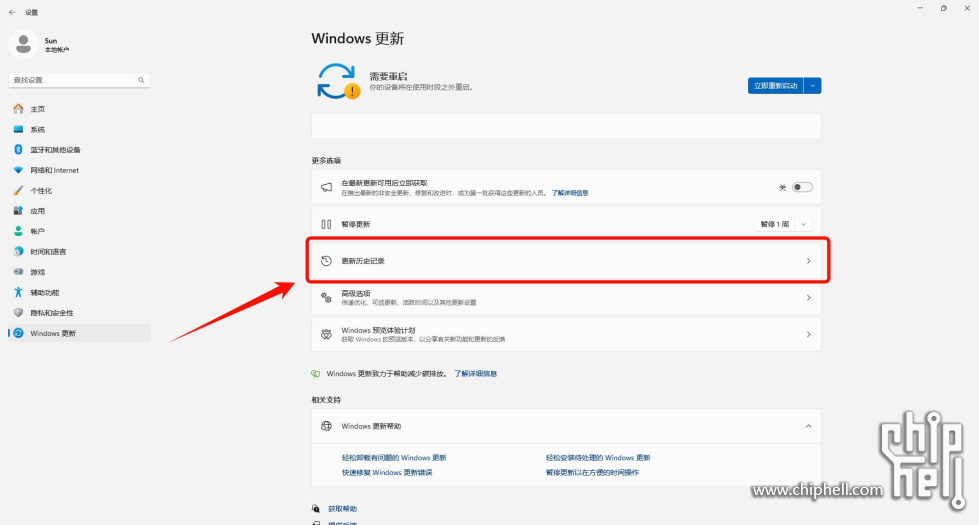Select 游戏 in the sidebar

pos(37,272)
